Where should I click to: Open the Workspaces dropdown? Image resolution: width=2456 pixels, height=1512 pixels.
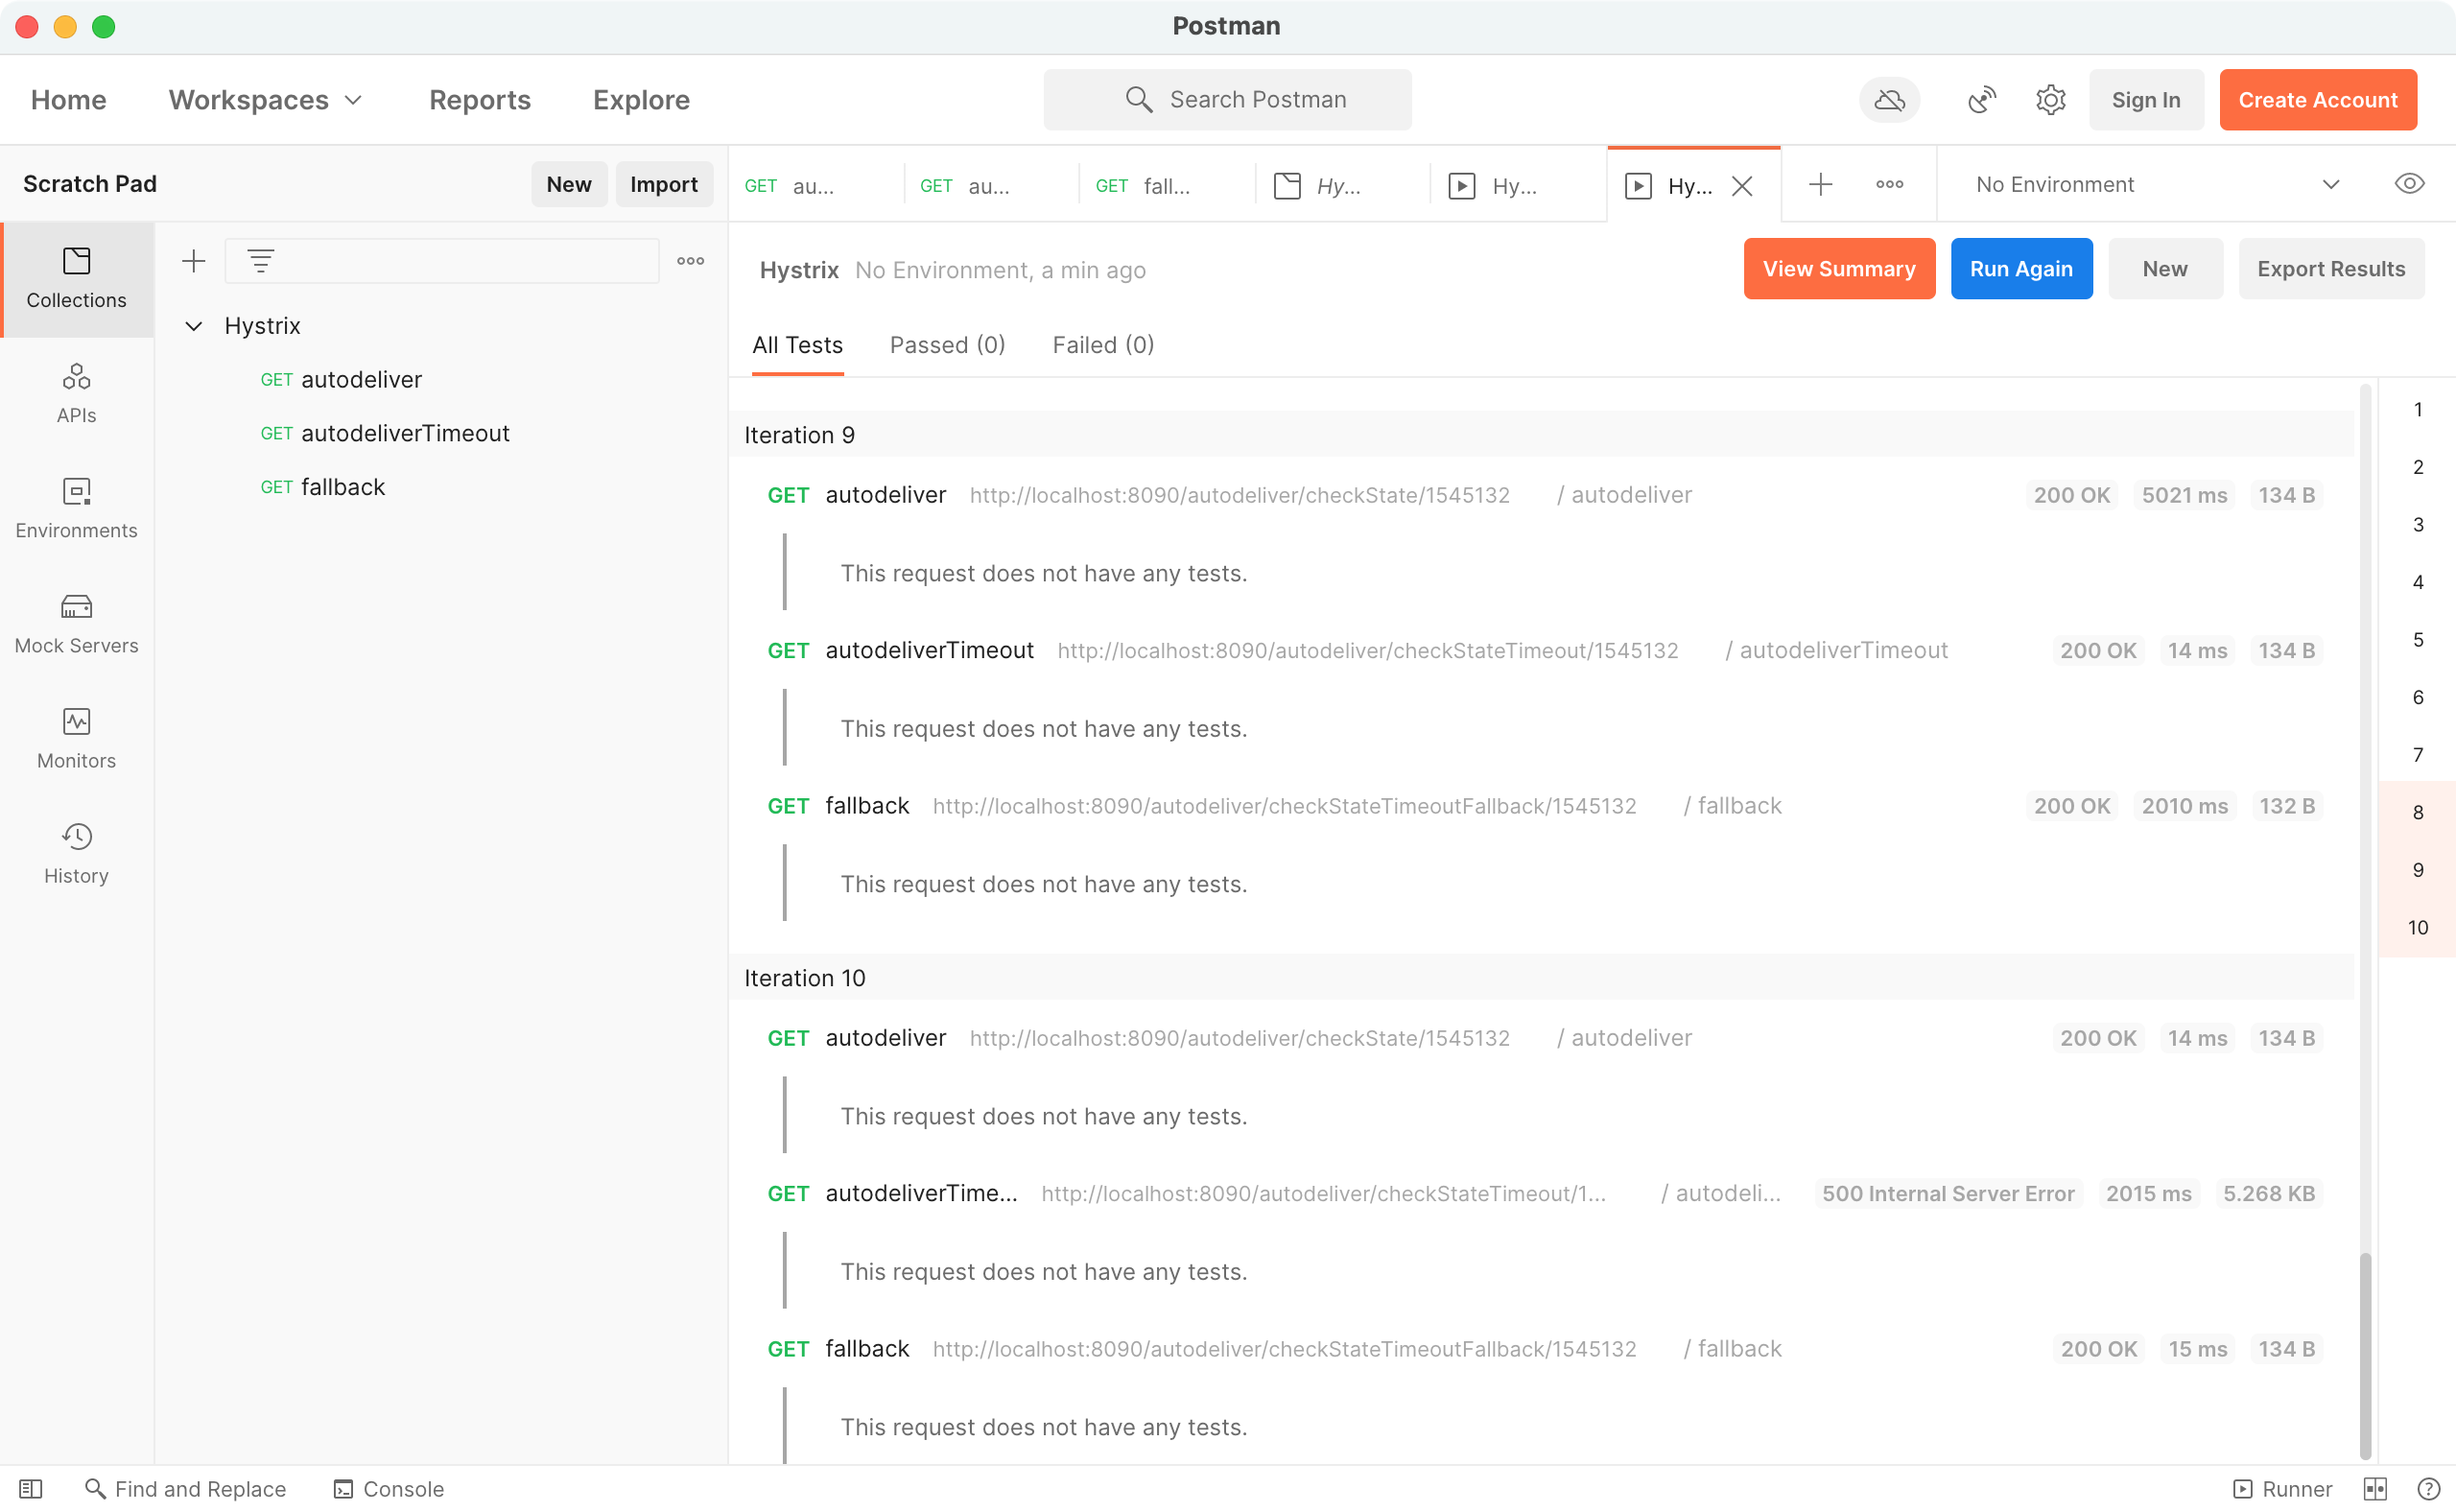[x=265, y=100]
